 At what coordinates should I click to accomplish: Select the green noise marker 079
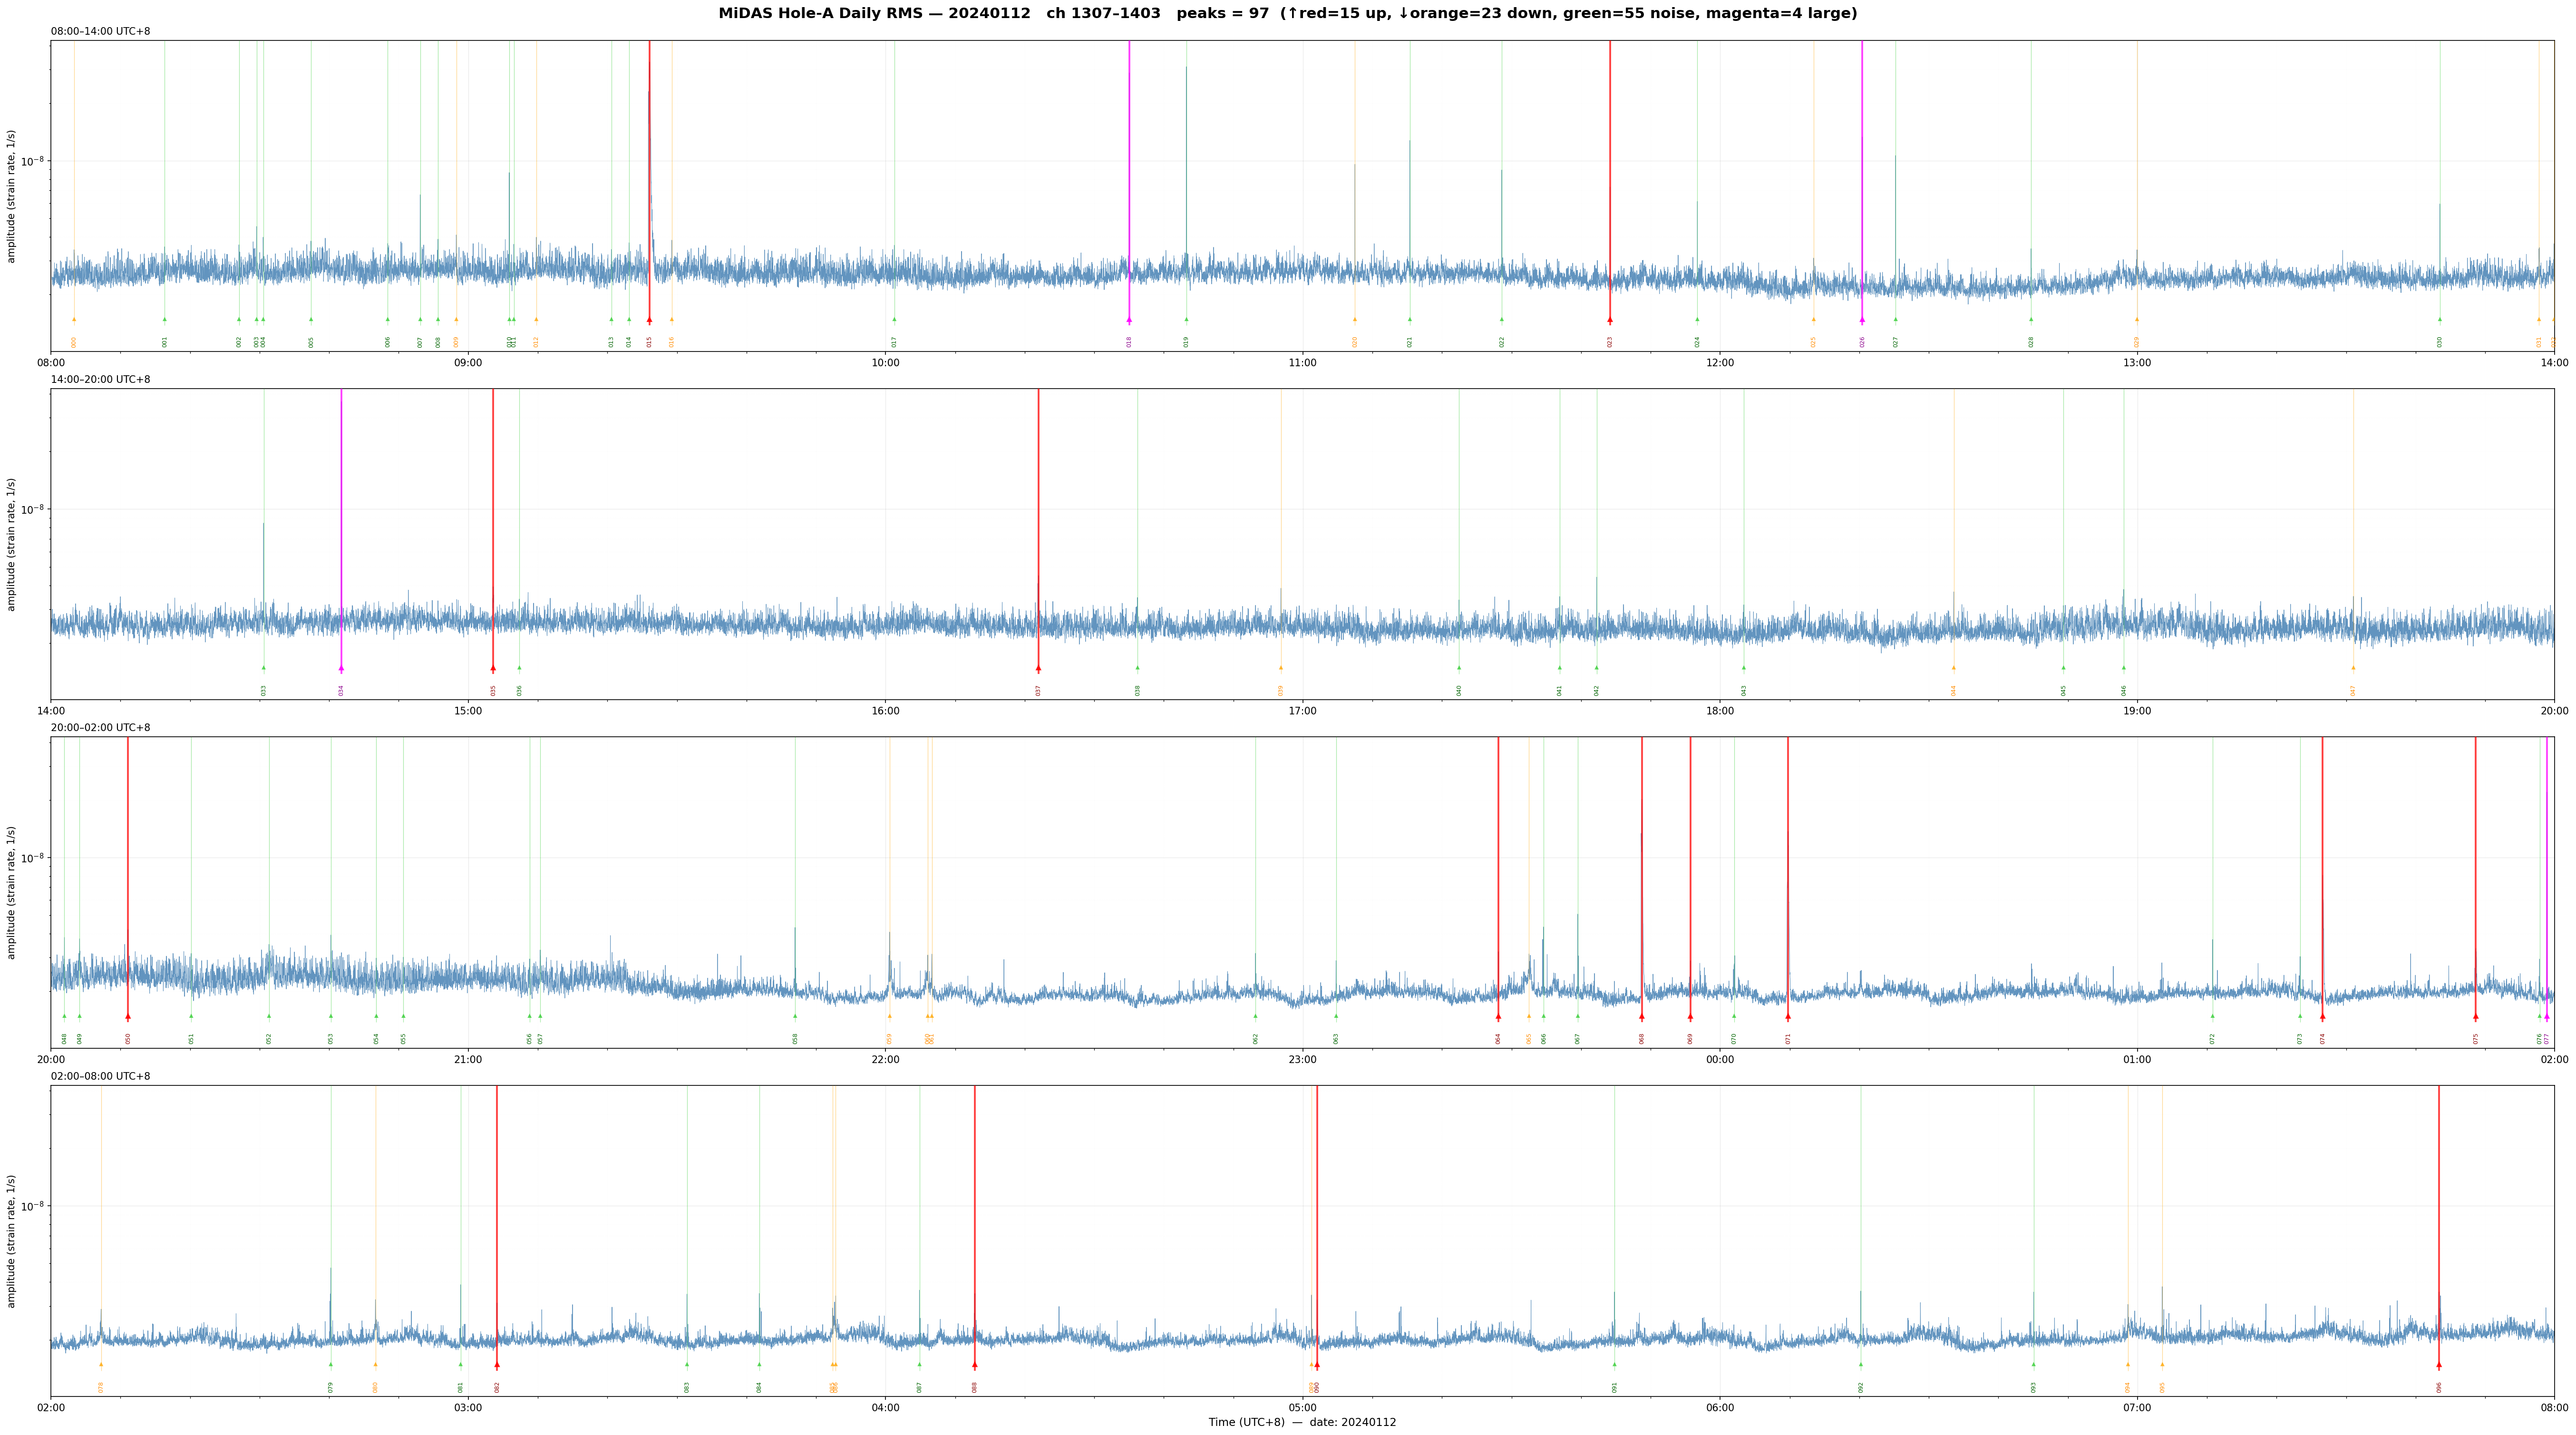coord(331,1365)
